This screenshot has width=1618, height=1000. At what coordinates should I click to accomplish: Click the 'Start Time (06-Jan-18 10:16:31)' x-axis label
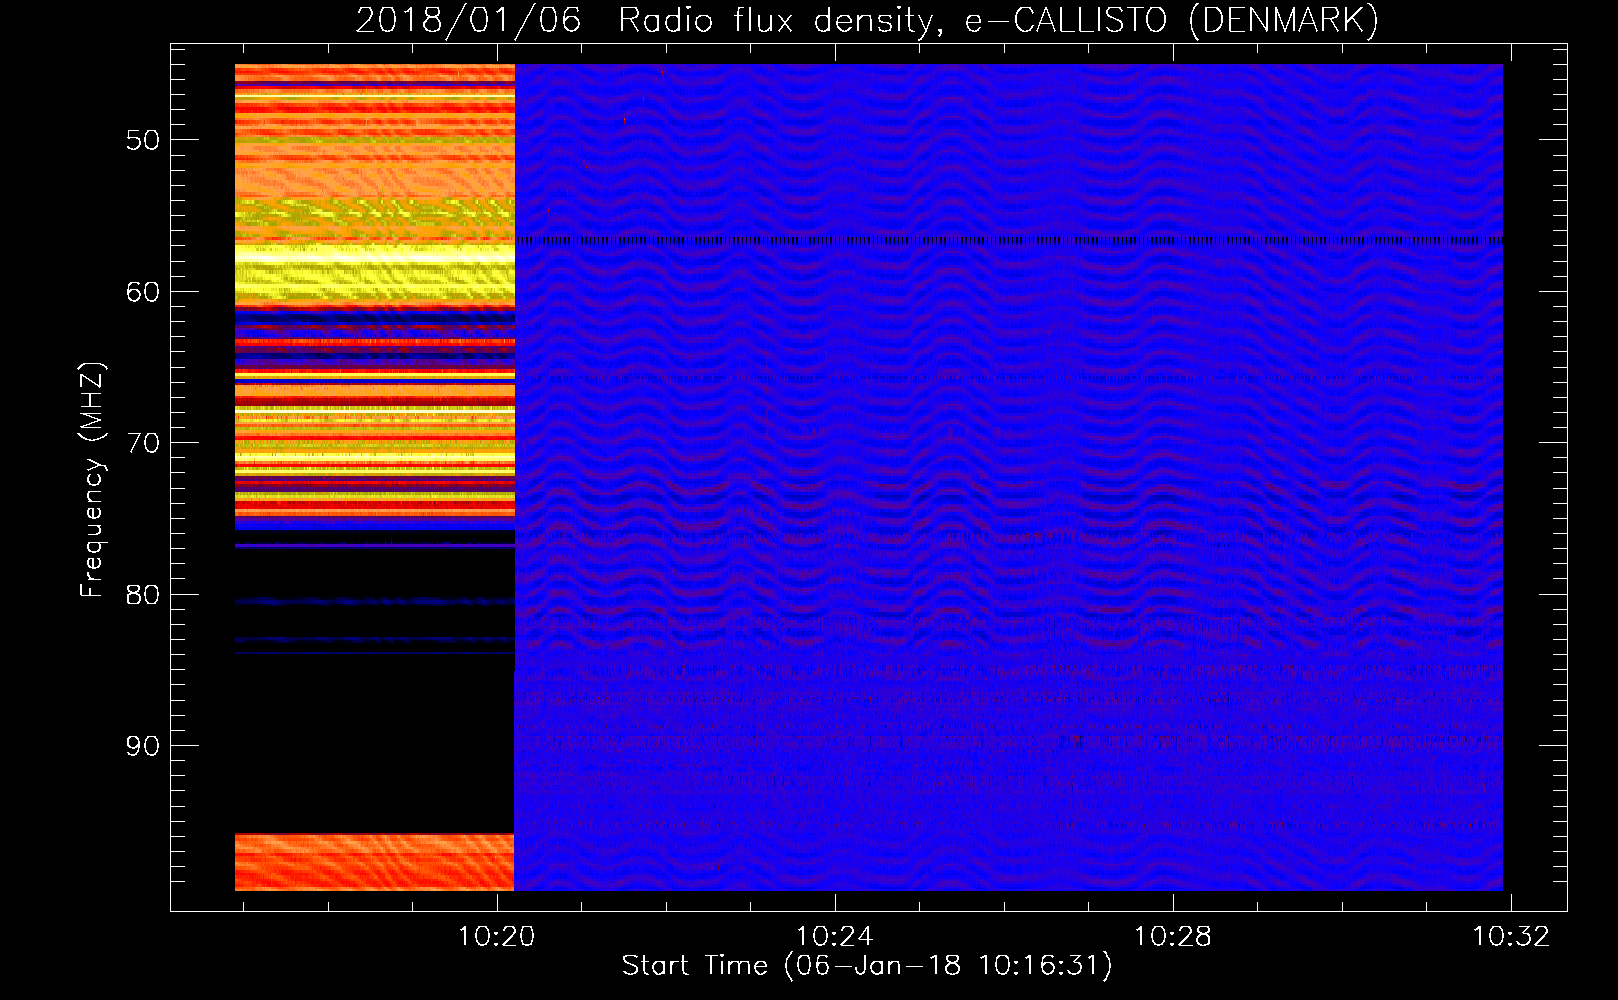[867, 966]
